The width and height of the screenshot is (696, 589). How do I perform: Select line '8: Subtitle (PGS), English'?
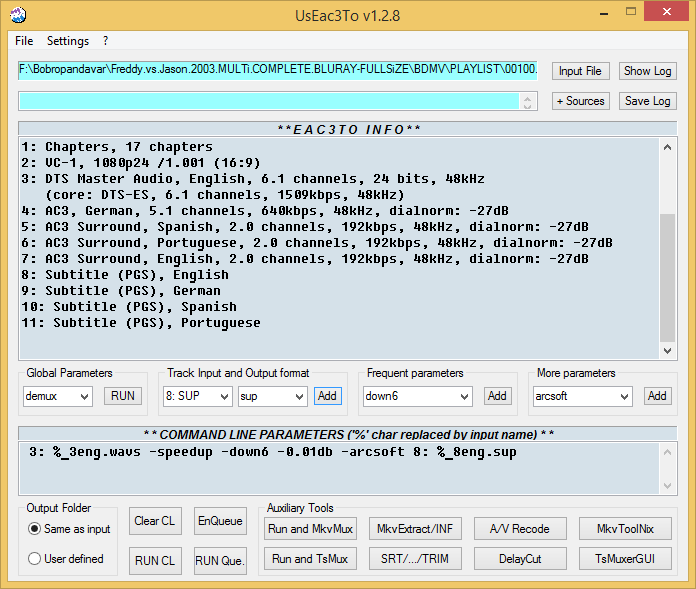[x=125, y=275]
